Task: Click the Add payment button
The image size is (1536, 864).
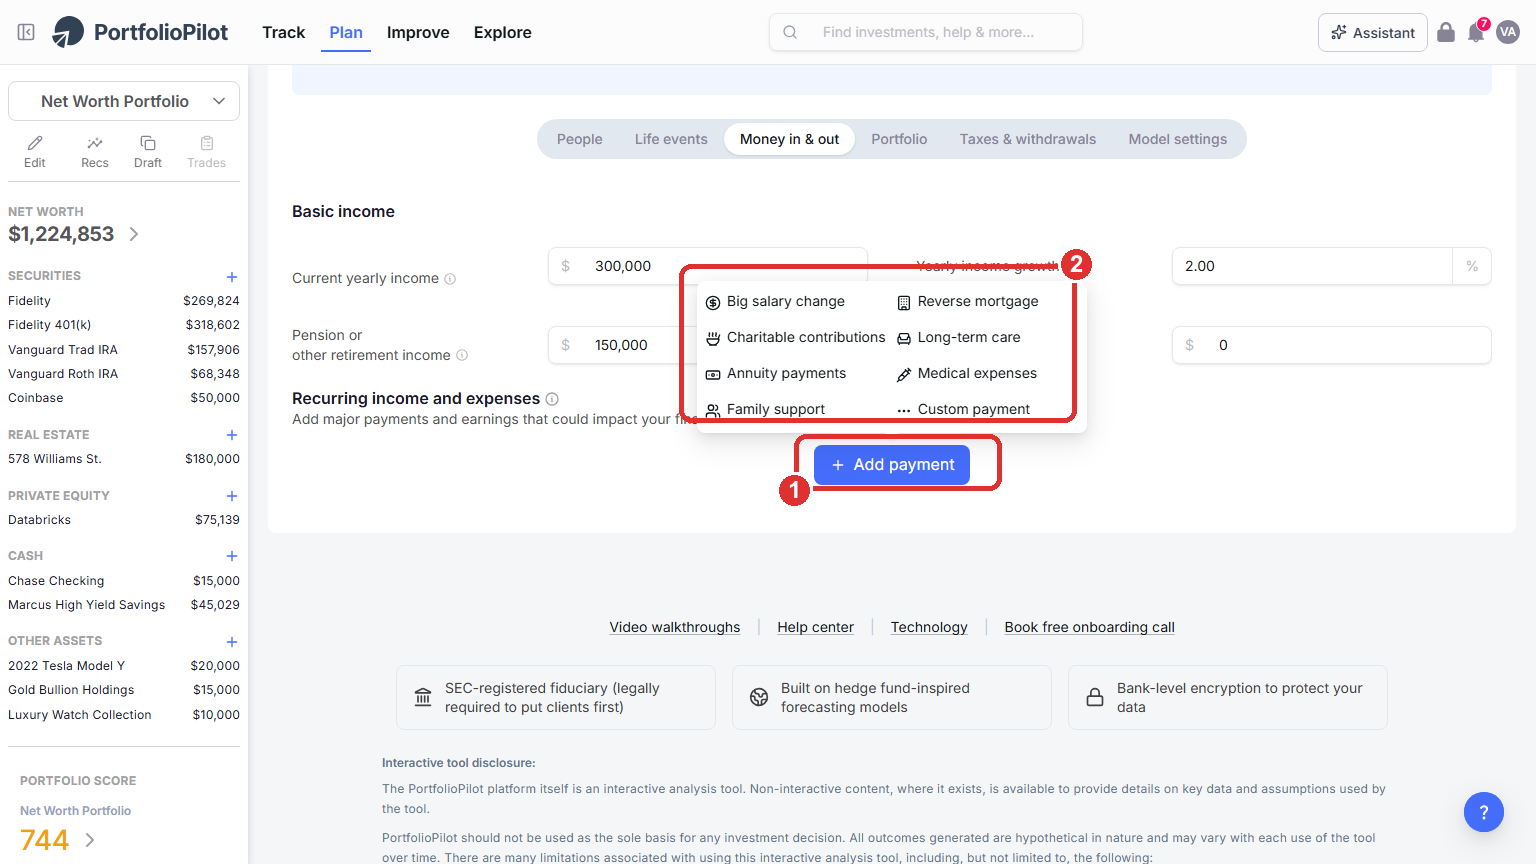Action: 892,465
